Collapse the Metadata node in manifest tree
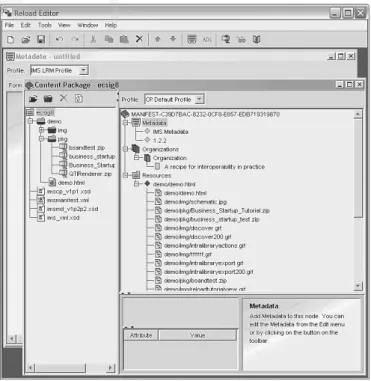The width and height of the screenshot is (371, 381). pyautogui.click(x=126, y=123)
